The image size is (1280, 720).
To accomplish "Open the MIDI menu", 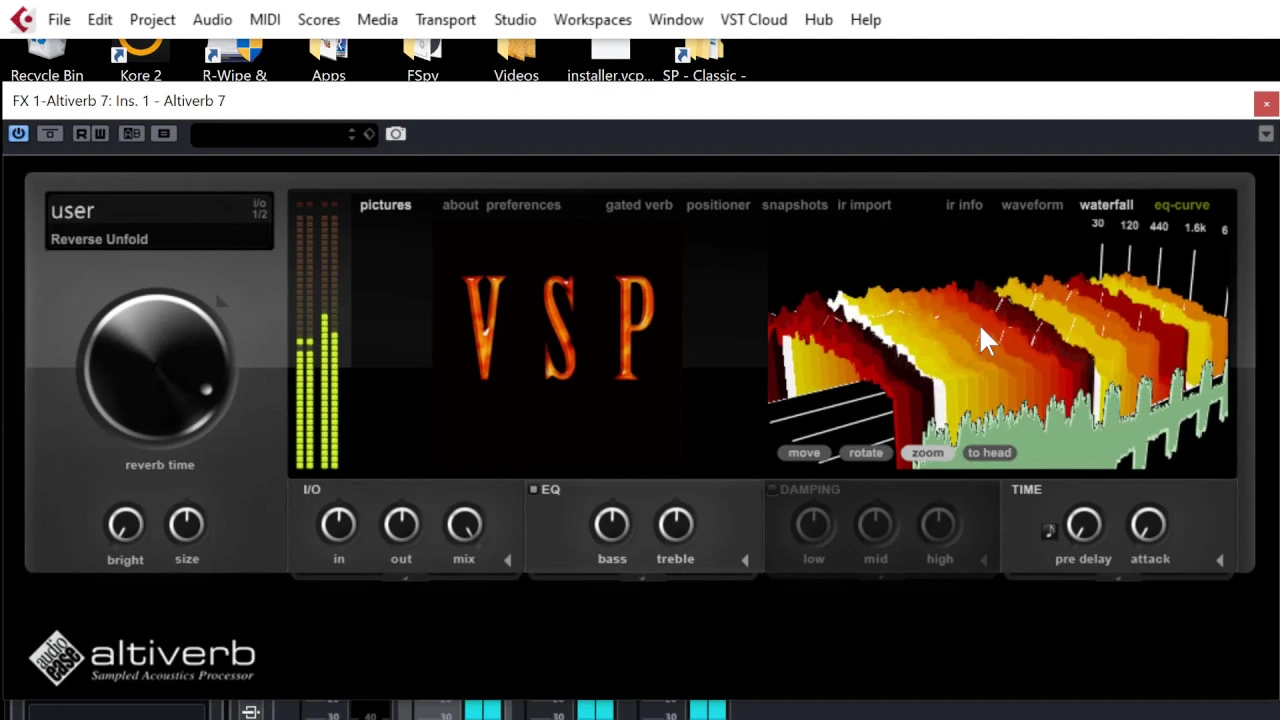I will tap(265, 19).
